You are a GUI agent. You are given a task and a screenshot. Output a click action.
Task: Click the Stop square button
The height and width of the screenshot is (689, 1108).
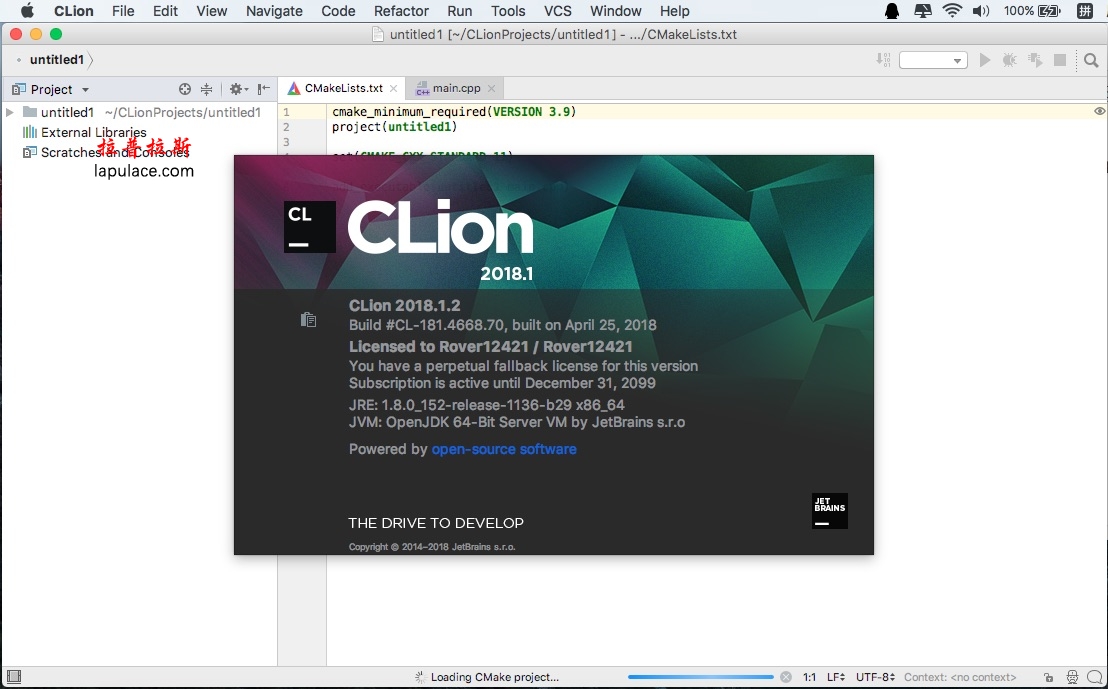pos(1060,60)
